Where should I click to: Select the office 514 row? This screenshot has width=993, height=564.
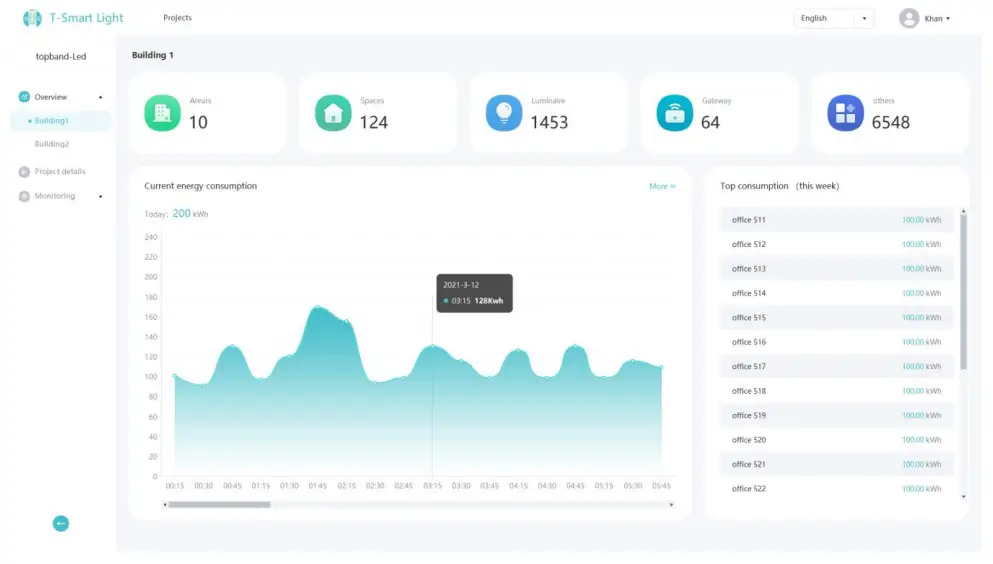click(836, 293)
